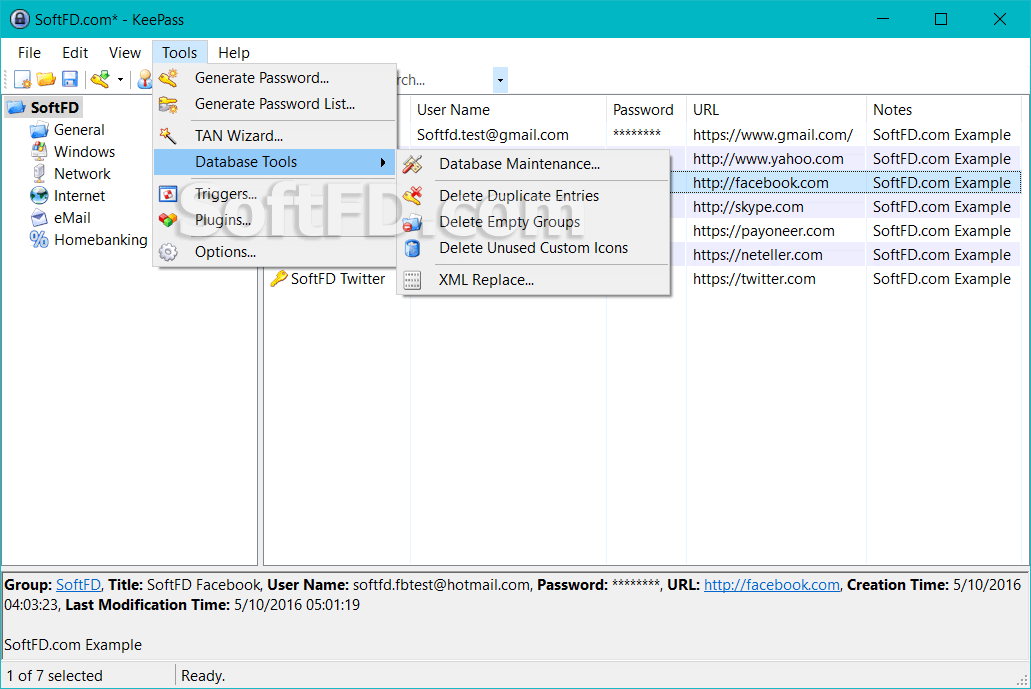Sort by the URL column header
Viewport: 1031px width, 689px height.
(776, 110)
